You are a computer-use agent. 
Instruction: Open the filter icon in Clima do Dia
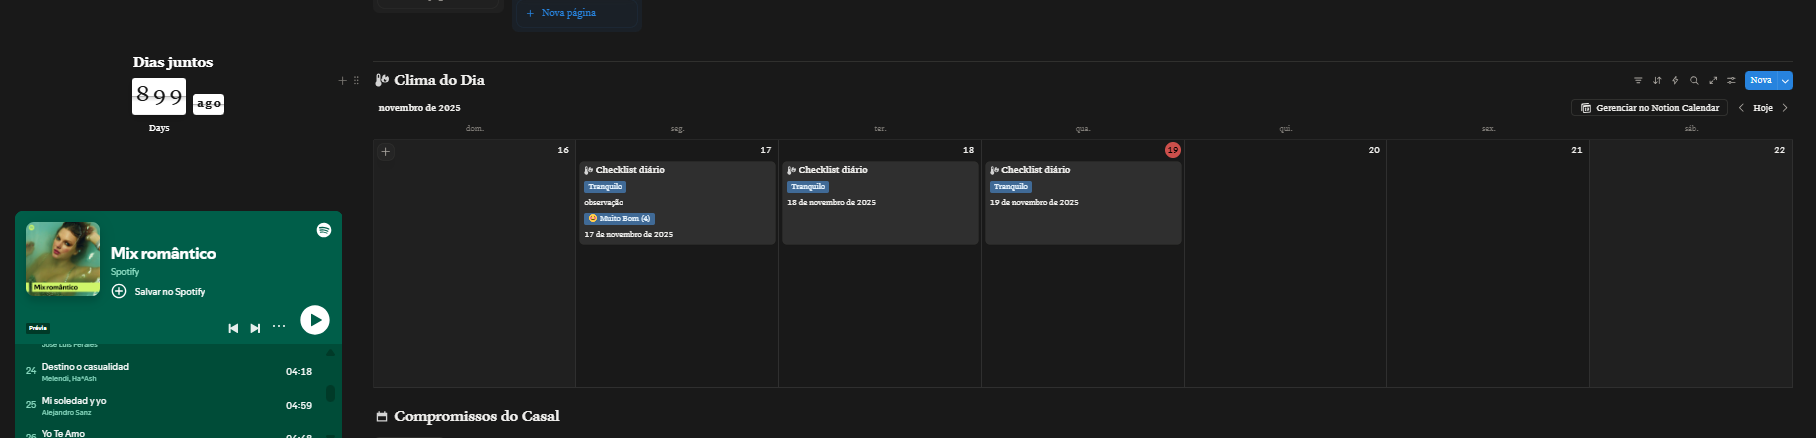point(1638,80)
